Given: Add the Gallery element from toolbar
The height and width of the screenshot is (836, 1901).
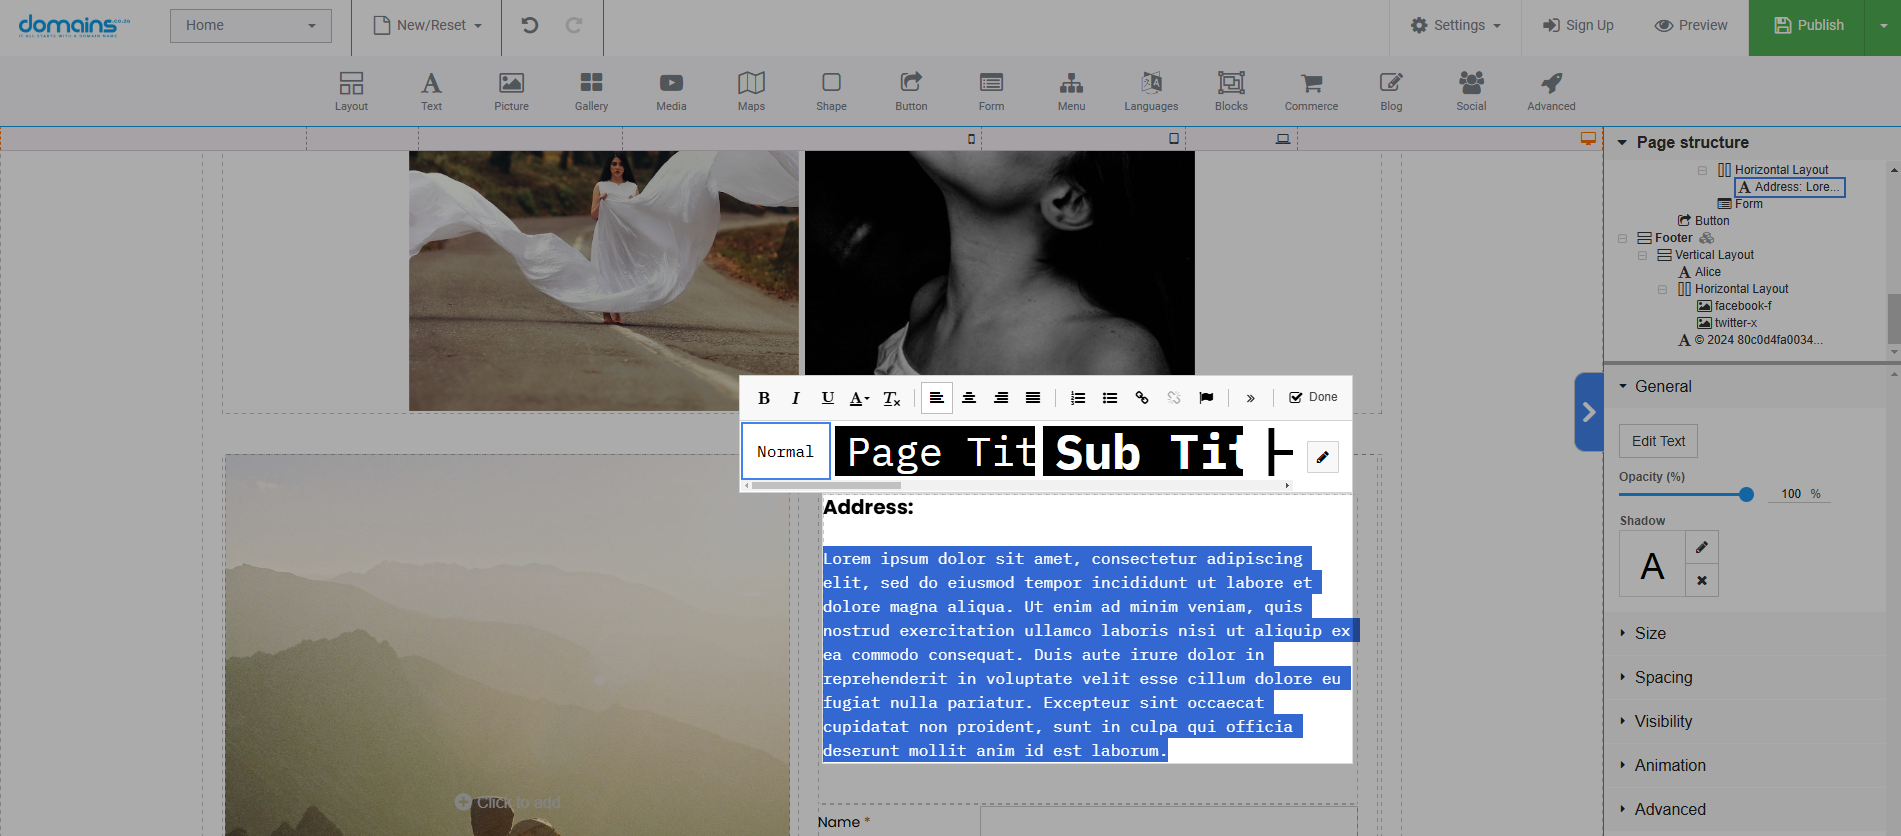Looking at the screenshot, I should (x=591, y=91).
